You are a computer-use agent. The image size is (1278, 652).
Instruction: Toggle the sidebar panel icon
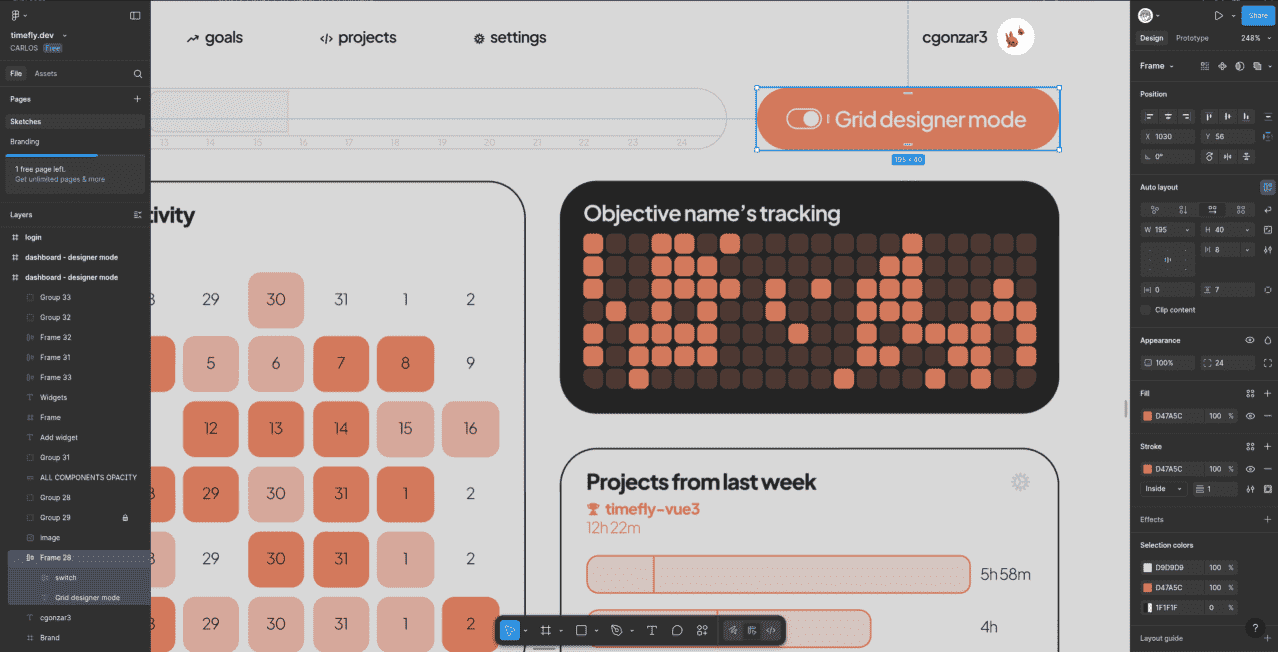[x=135, y=15]
